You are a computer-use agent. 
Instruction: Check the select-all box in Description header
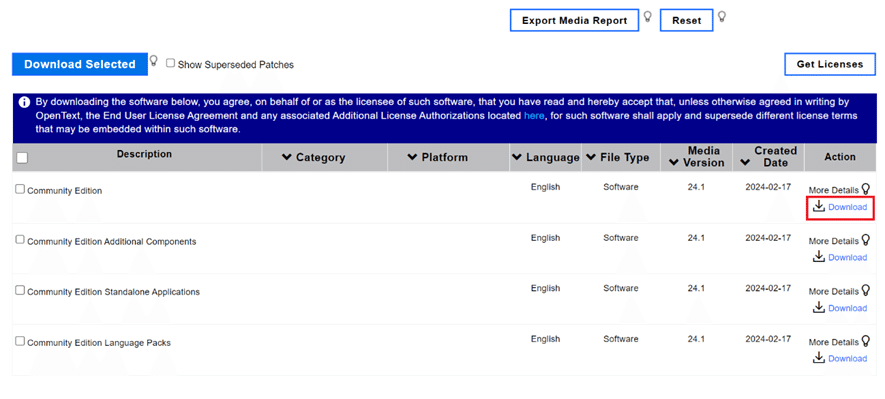[x=22, y=158]
